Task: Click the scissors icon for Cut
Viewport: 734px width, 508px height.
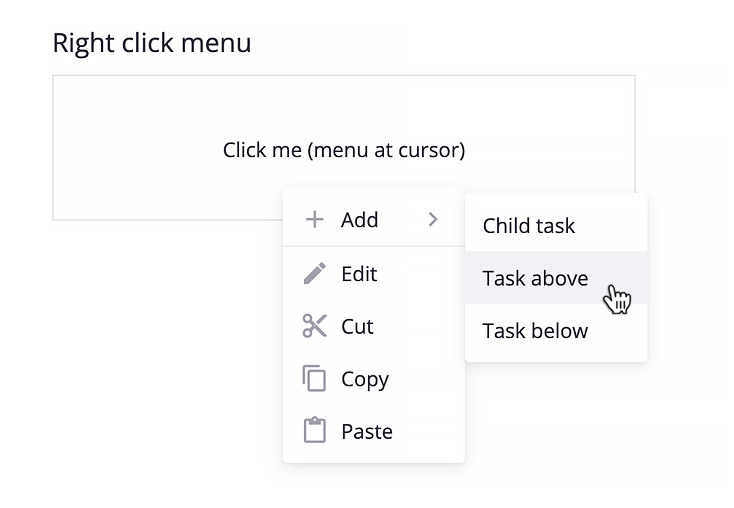Action: point(315,326)
